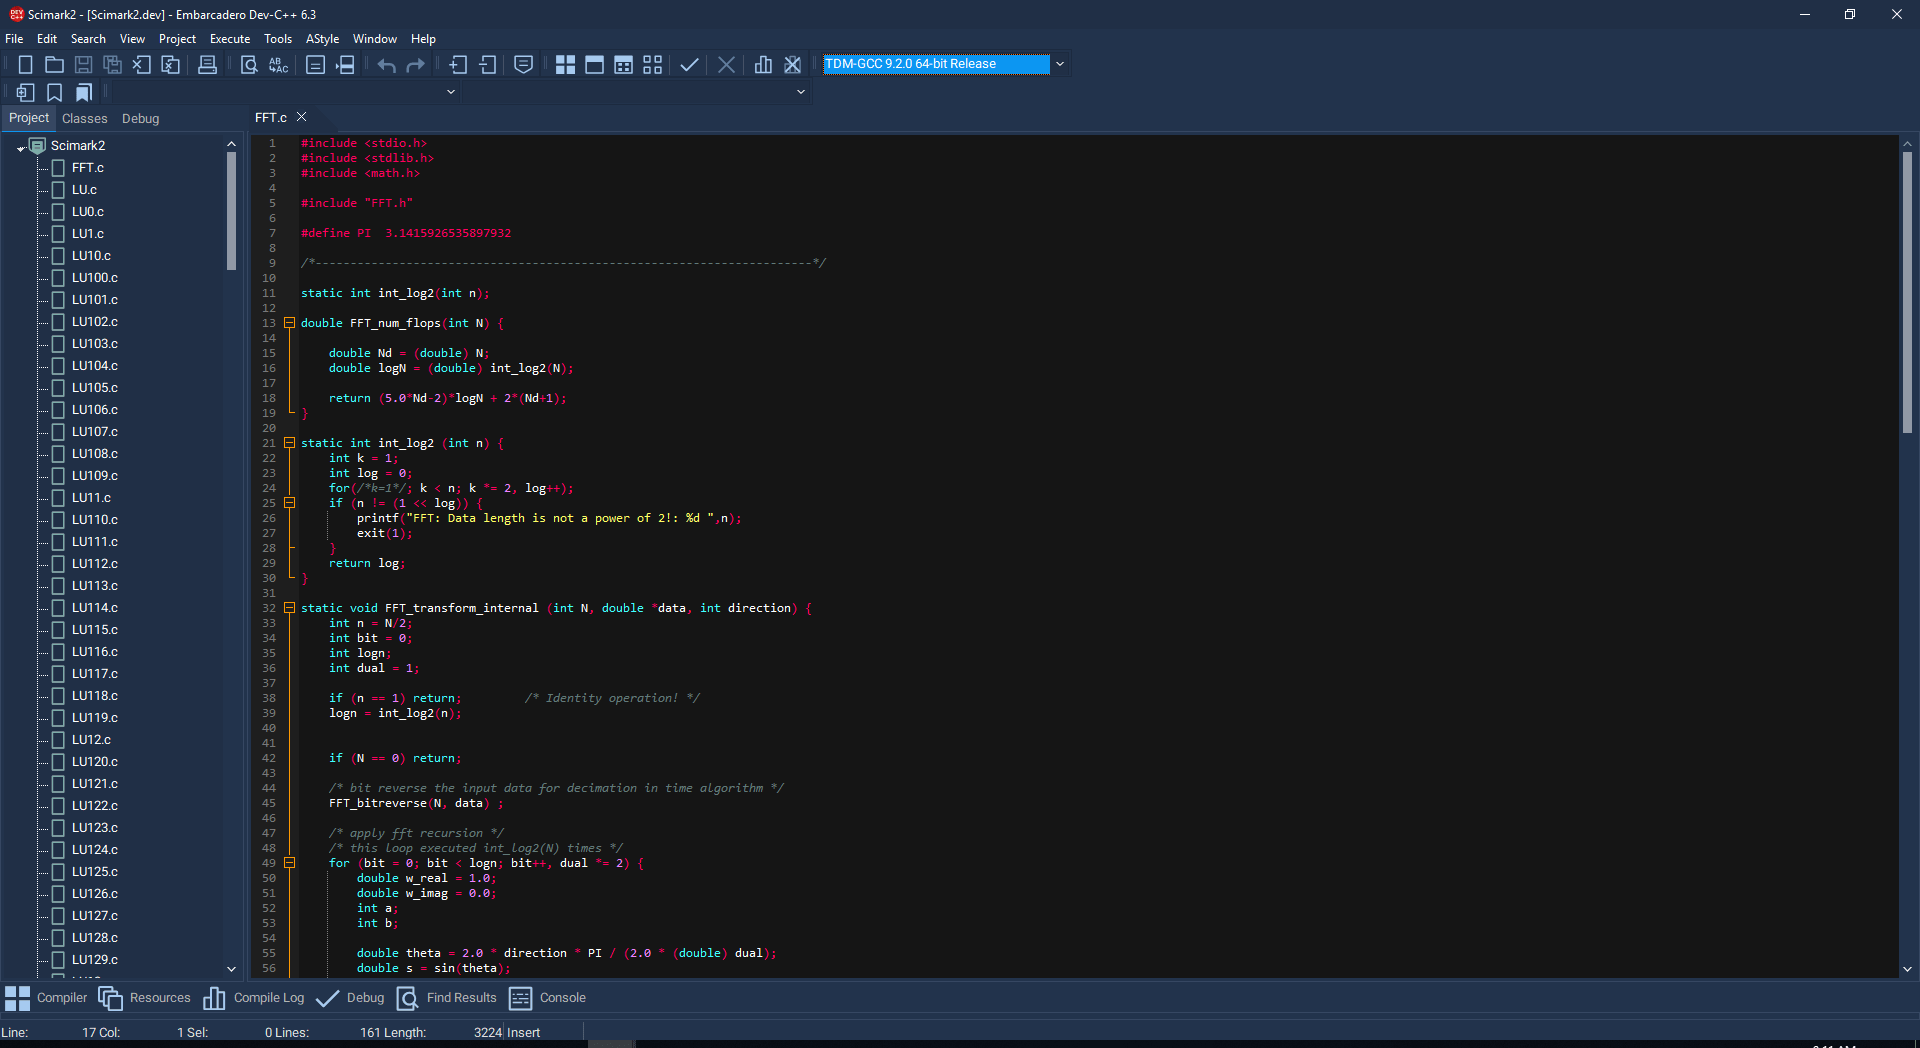The width and height of the screenshot is (1920, 1048).
Task: Click the project tree scroll down arrow
Action: tap(231, 969)
